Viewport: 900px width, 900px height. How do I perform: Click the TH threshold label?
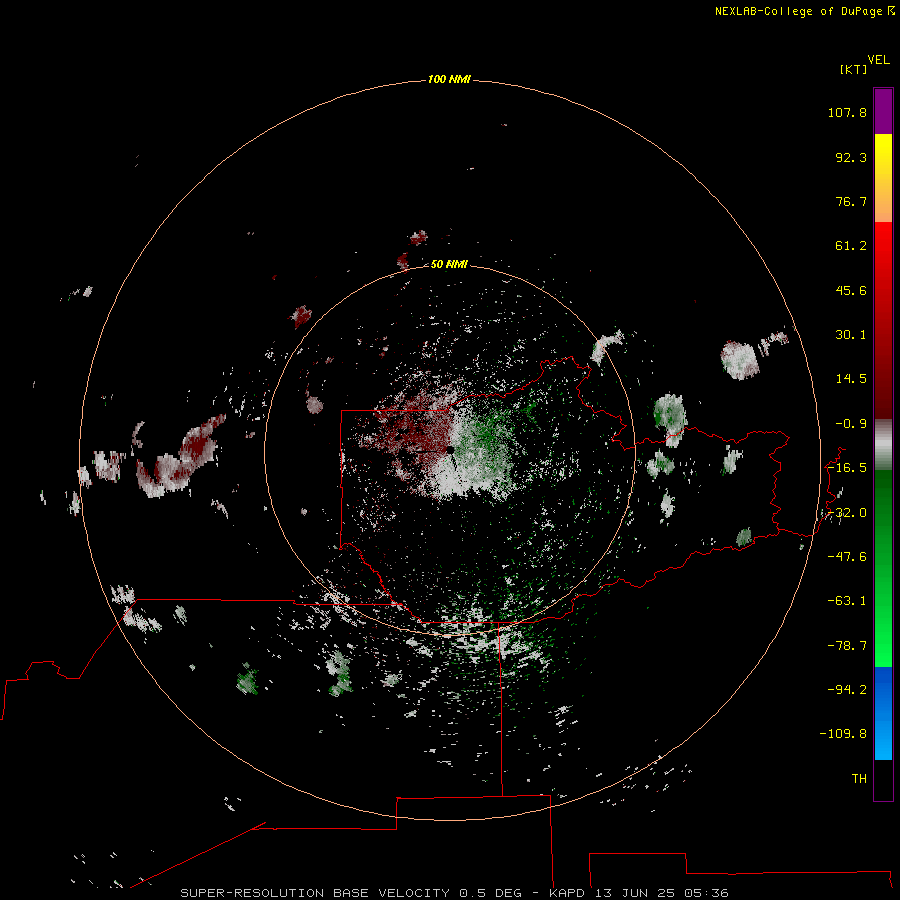(x=859, y=779)
